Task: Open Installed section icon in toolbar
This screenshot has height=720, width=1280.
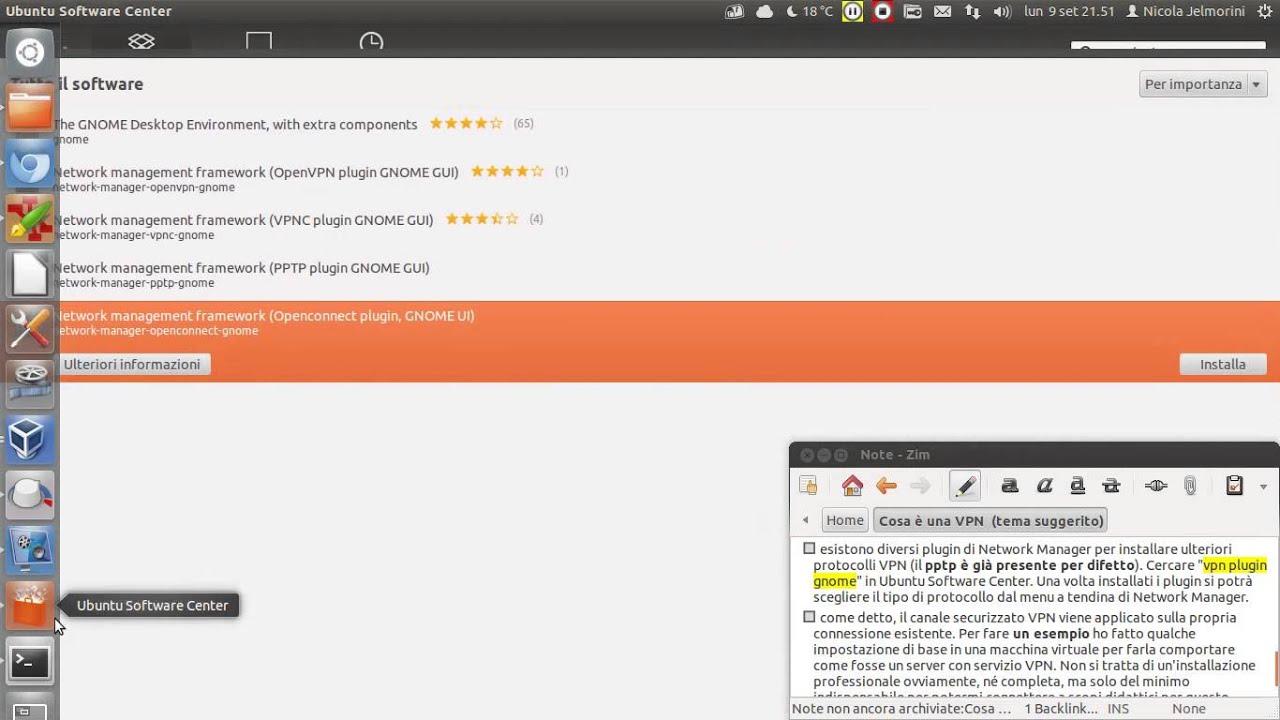Action: tap(259, 42)
